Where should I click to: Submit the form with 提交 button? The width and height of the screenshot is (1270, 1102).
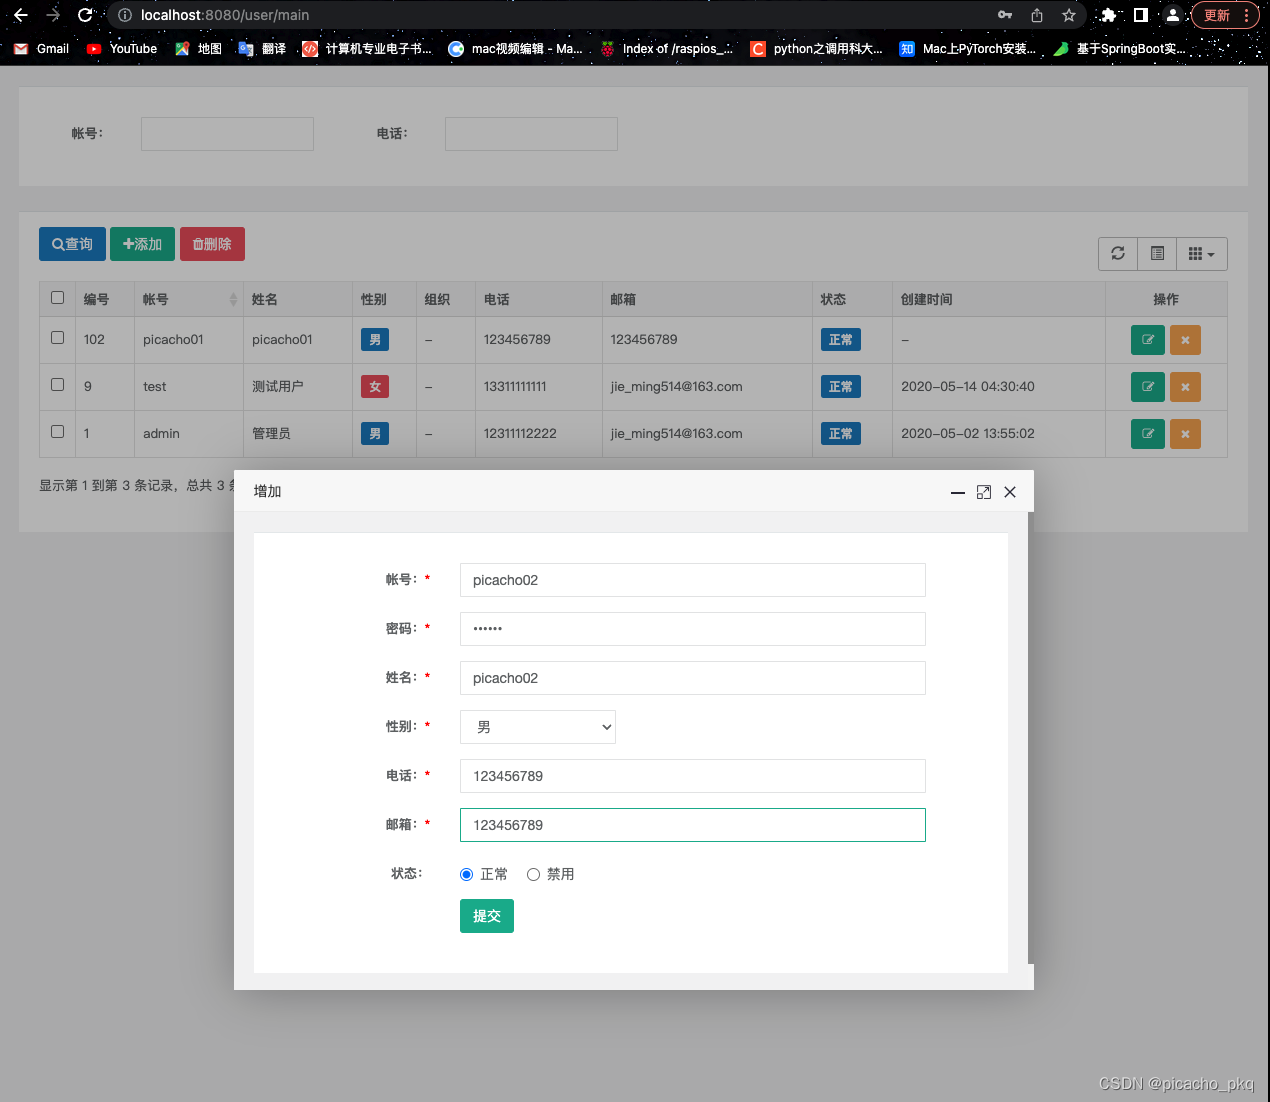coord(487,916)
